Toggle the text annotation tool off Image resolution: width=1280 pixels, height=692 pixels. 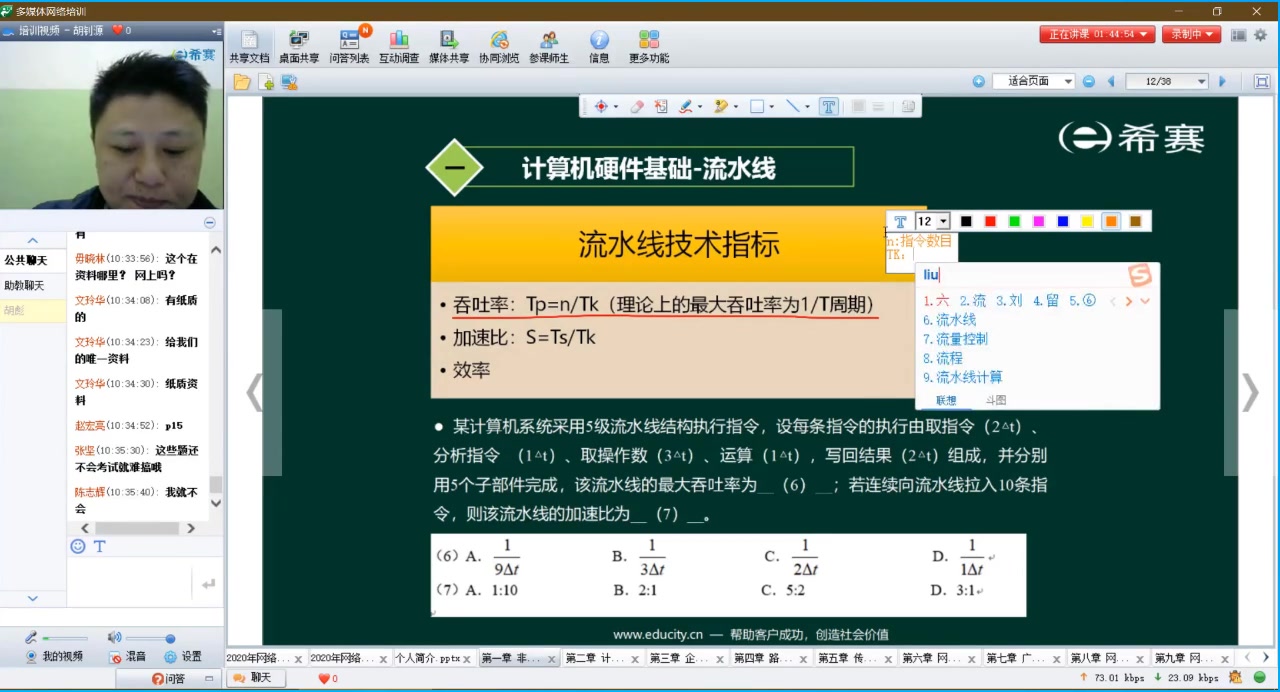829,106
